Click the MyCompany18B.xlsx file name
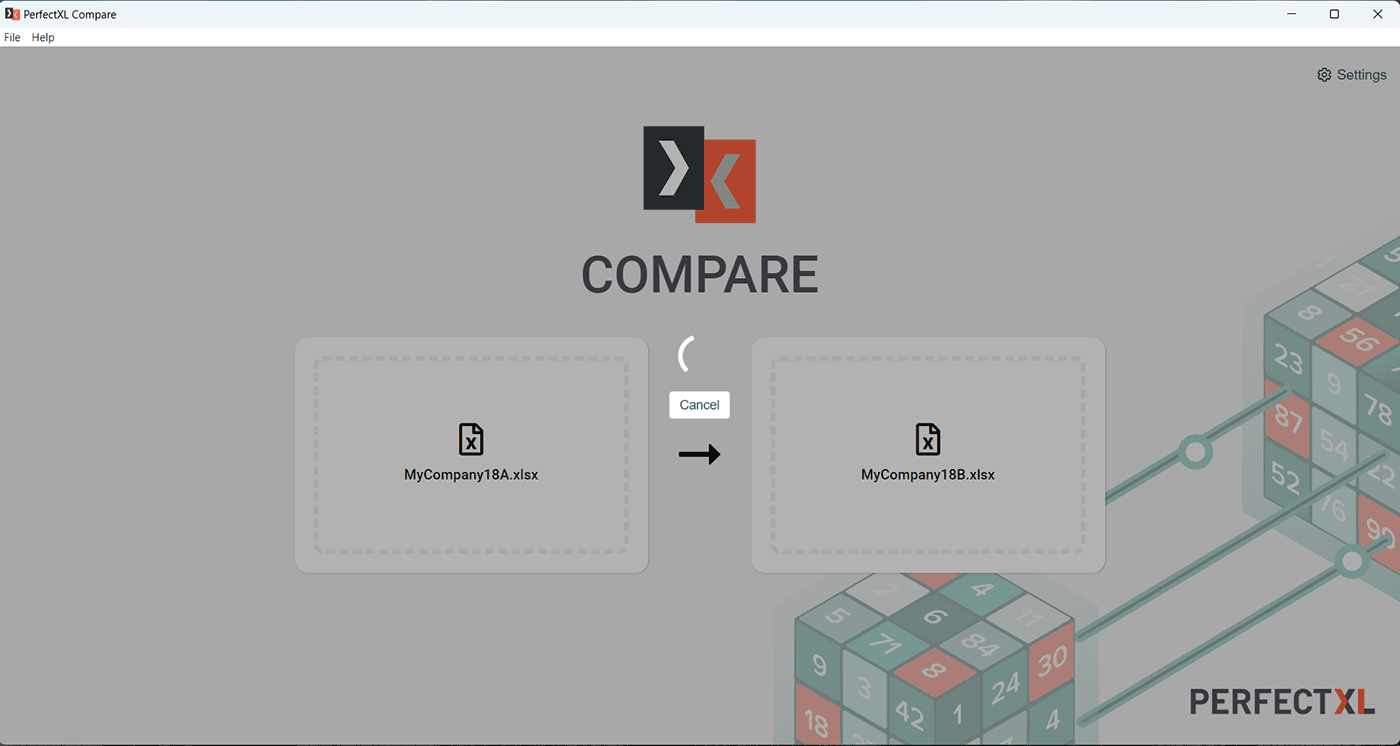 pos(928,474)
